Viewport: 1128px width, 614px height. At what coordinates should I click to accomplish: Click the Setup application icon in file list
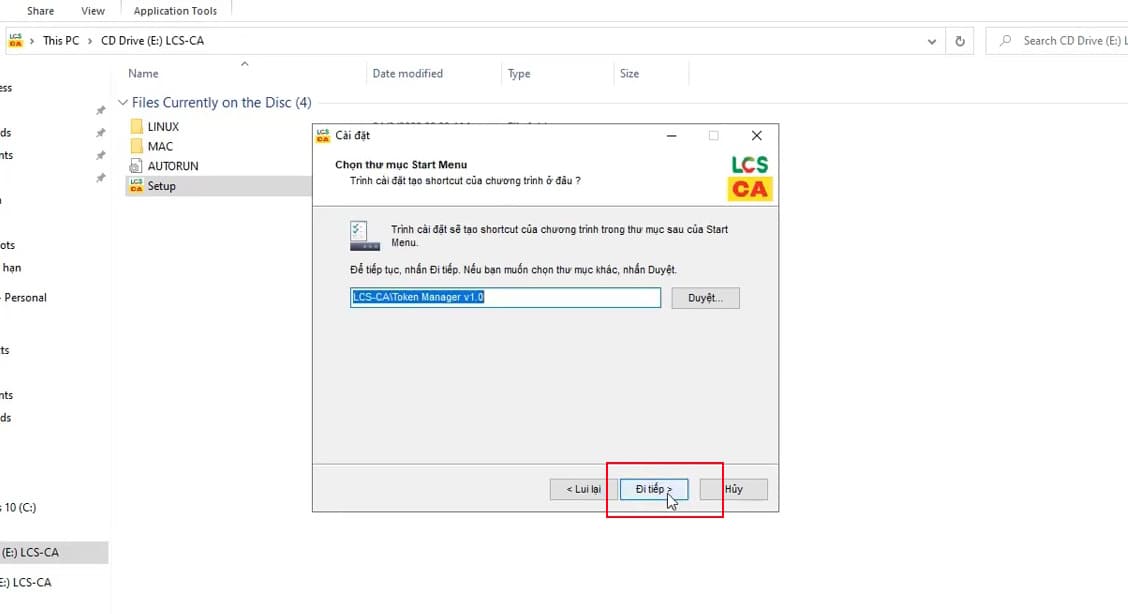[x=137, y=186]
